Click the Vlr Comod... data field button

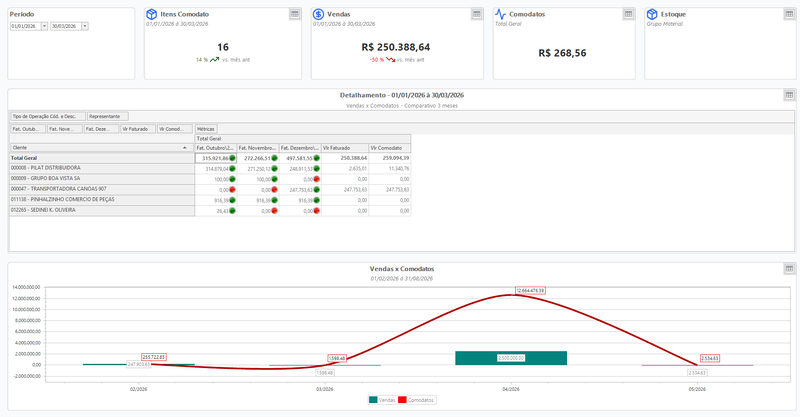175,129
